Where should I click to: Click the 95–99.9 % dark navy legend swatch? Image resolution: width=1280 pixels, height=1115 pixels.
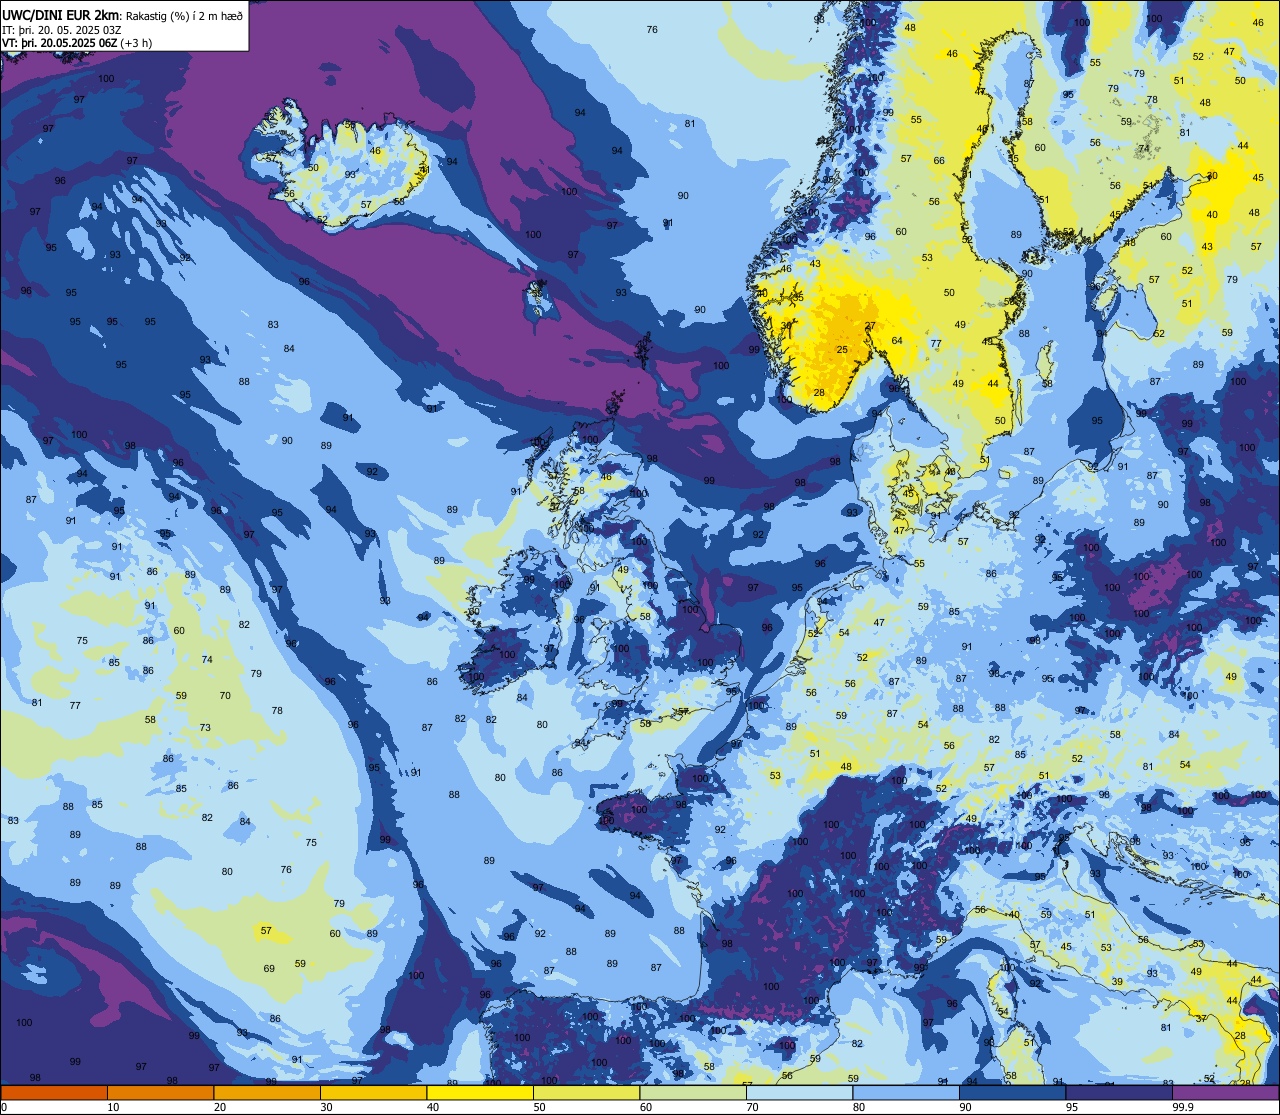click(1119, 1092)
